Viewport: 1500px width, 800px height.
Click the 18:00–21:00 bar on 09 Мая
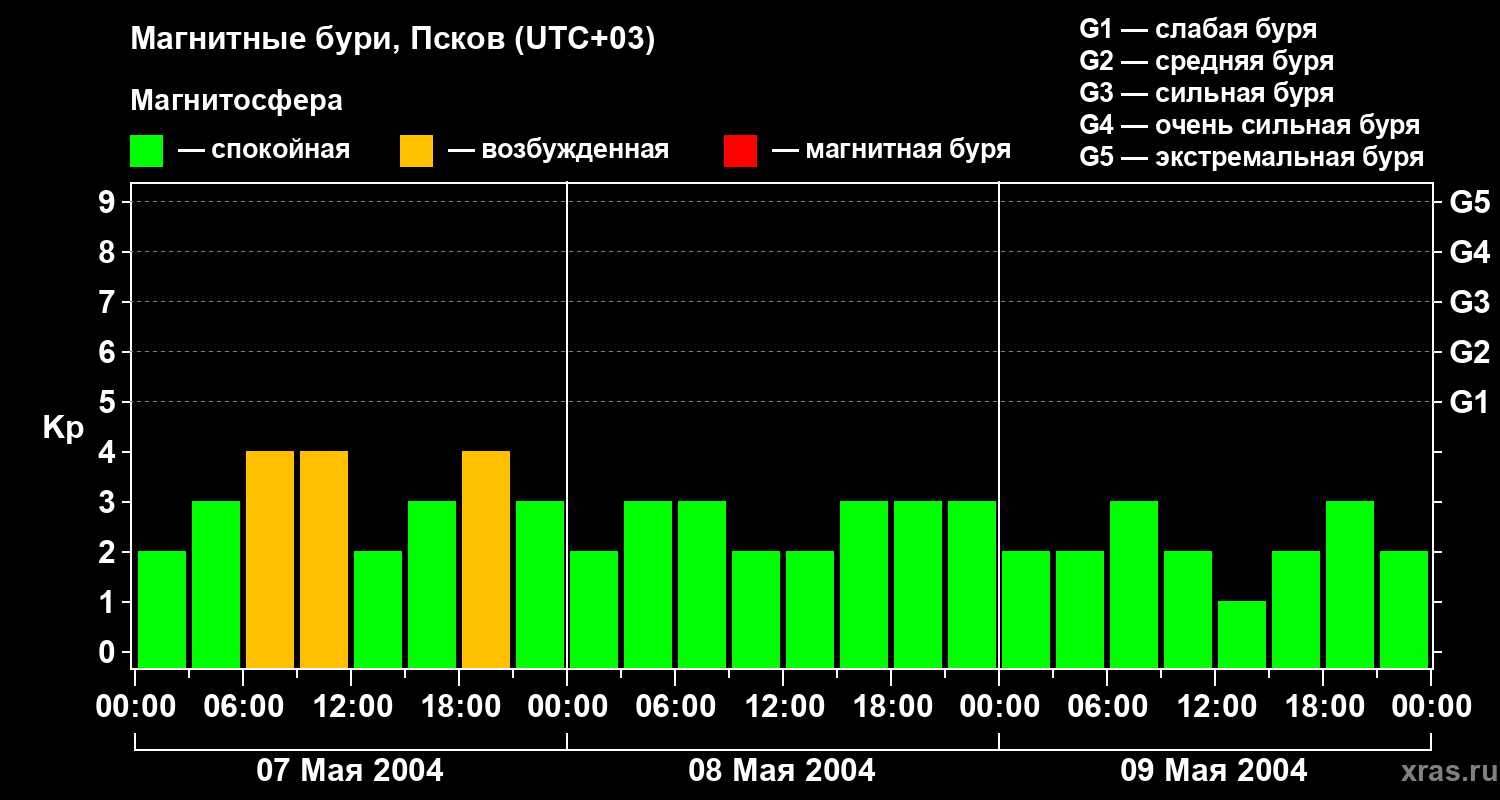(1350, 584)
